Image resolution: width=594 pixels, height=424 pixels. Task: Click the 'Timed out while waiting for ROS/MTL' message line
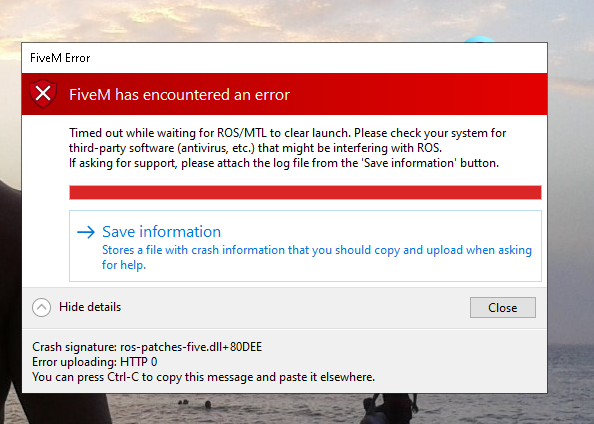(x=288, y=133)
